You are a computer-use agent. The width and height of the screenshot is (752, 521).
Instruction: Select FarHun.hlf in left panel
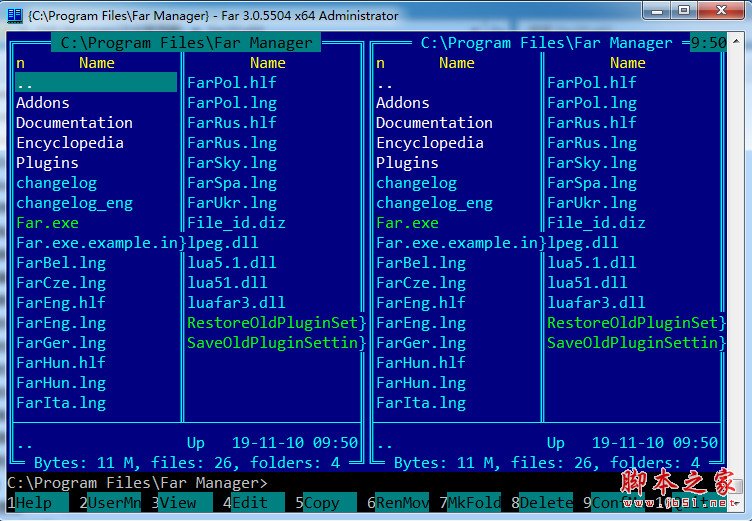[61, 363]
